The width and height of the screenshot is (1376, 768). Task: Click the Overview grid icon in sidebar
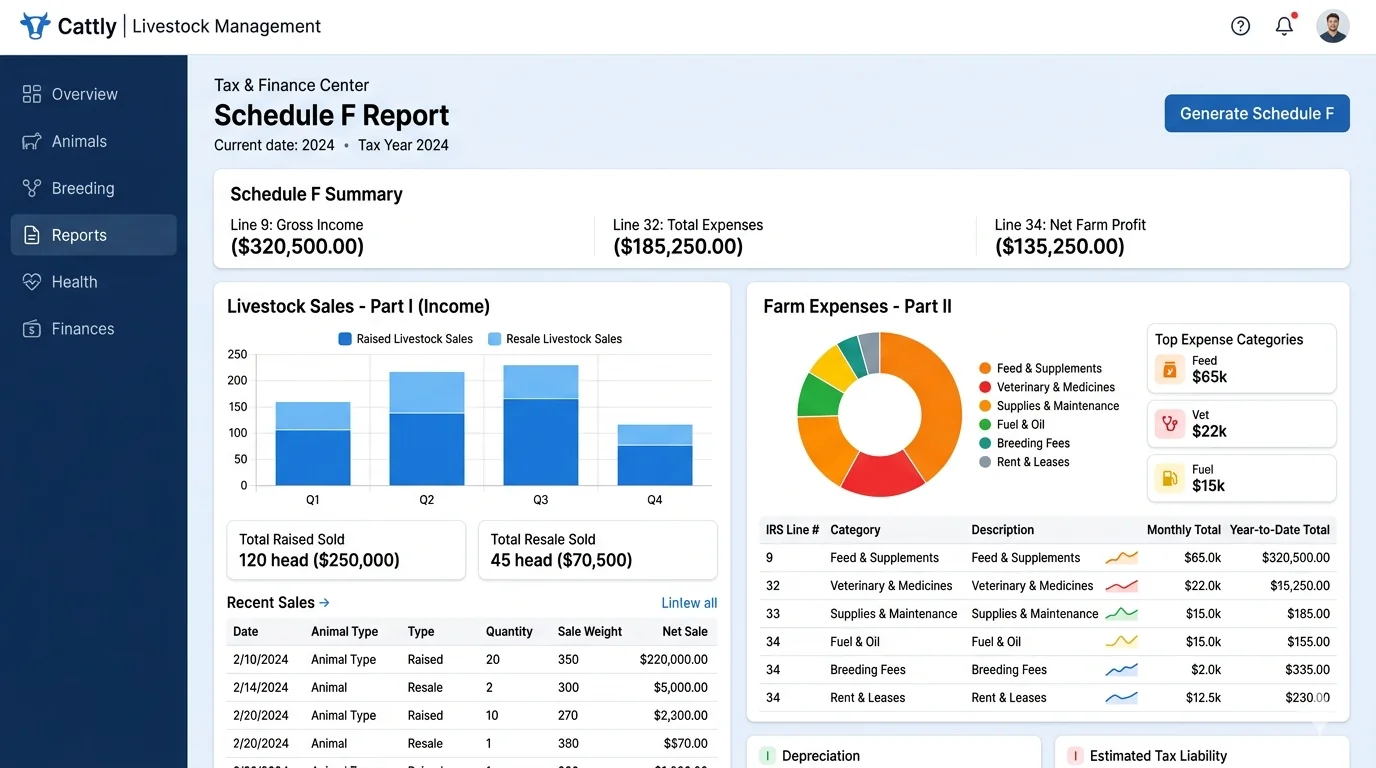pyautogui.click(x=32, y=94)
